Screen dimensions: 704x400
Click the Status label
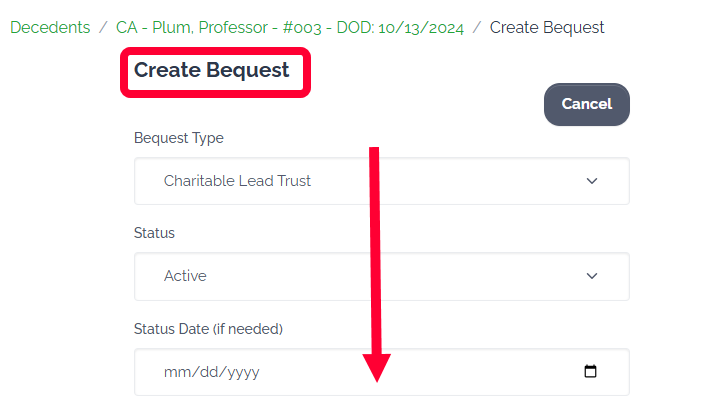(x=154, y=233)
